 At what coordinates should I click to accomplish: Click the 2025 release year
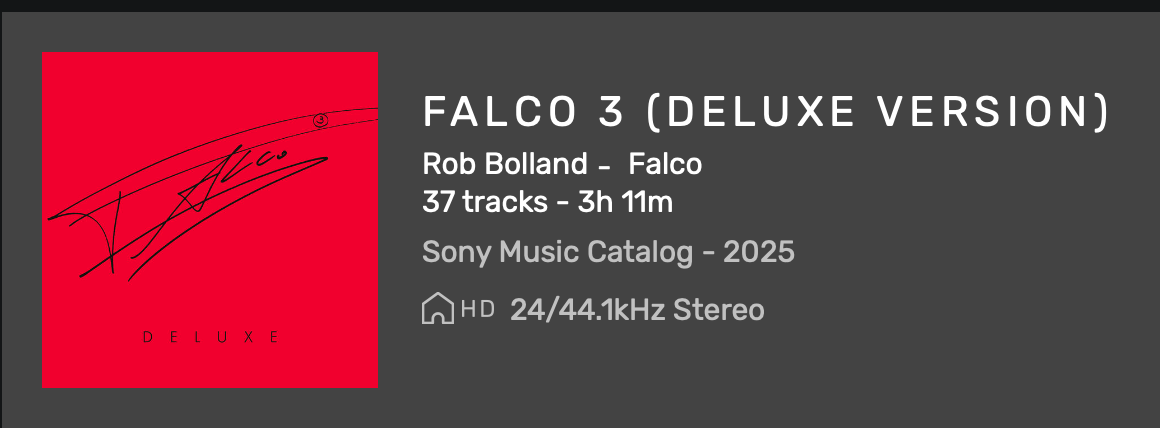click(758, 252)
